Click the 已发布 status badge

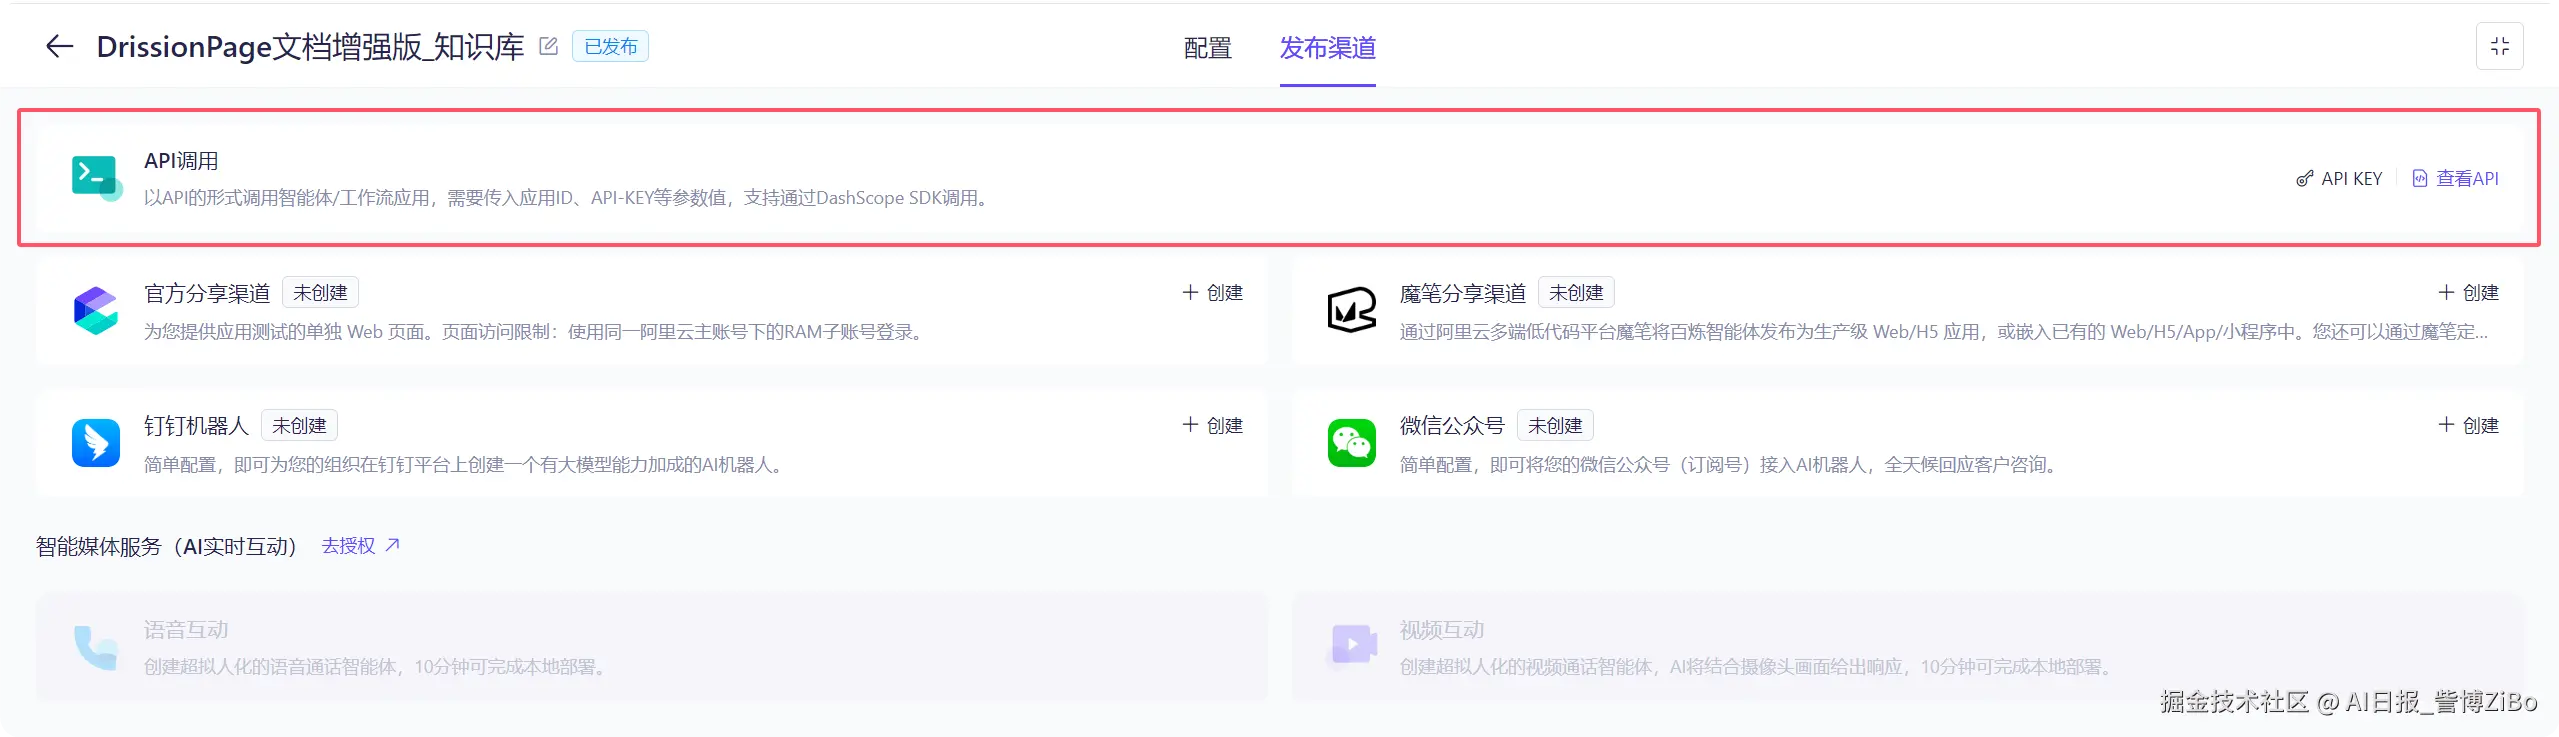pyautogui.click(x=610, y=46)
